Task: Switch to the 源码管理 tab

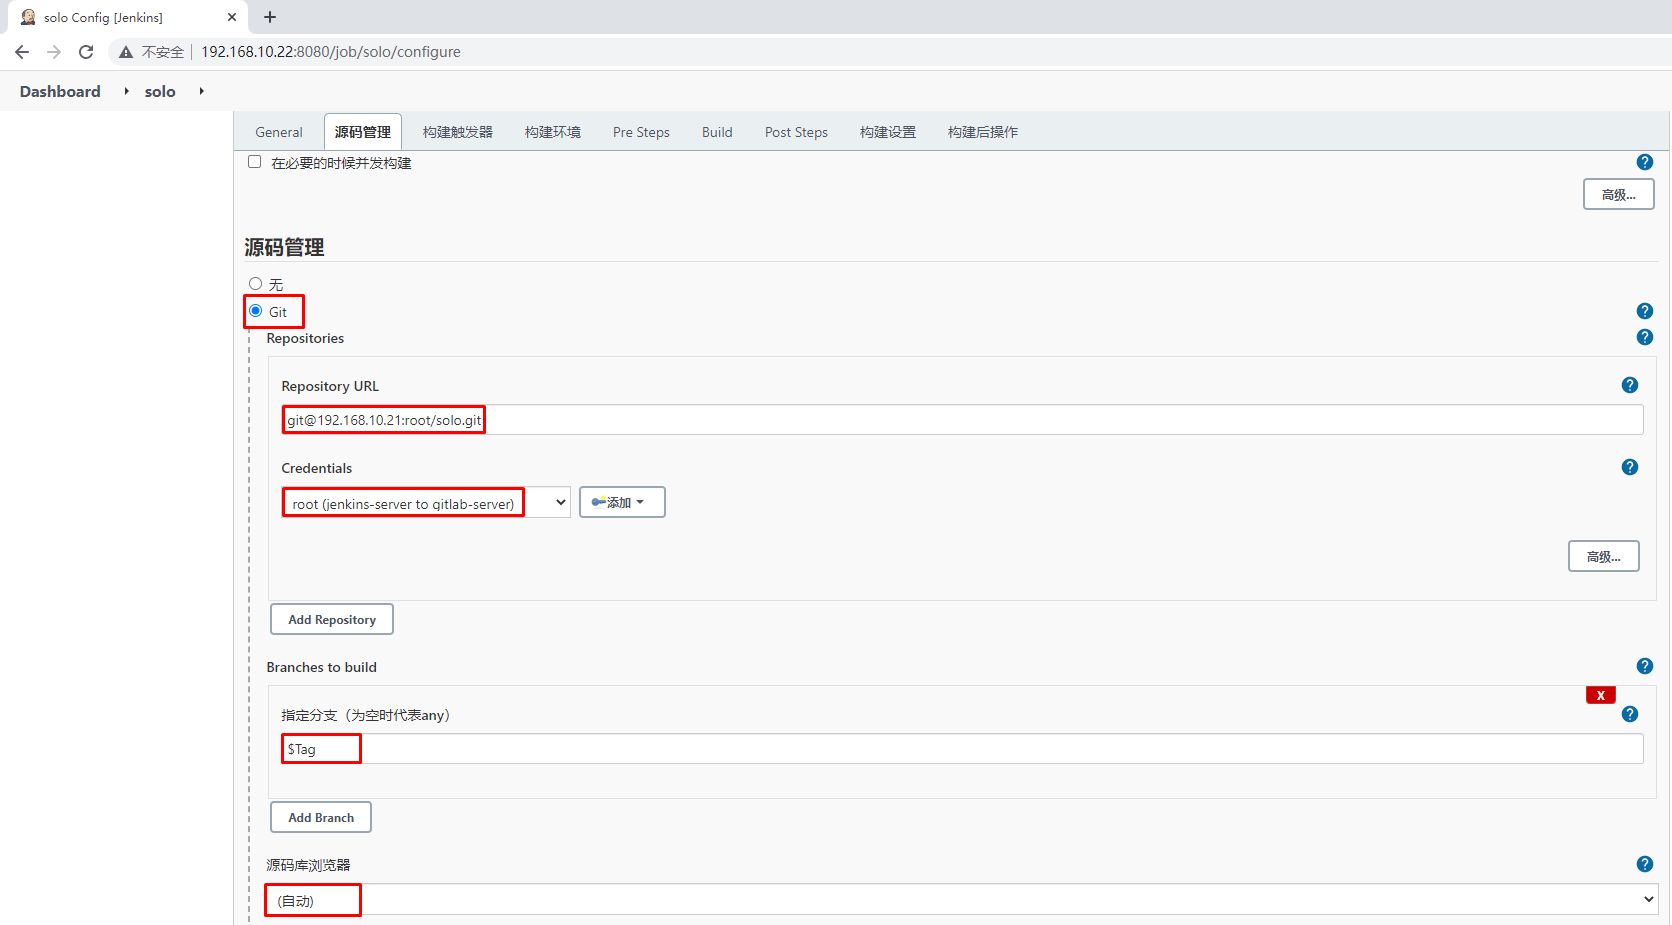Action: click(x=363, y=132)
